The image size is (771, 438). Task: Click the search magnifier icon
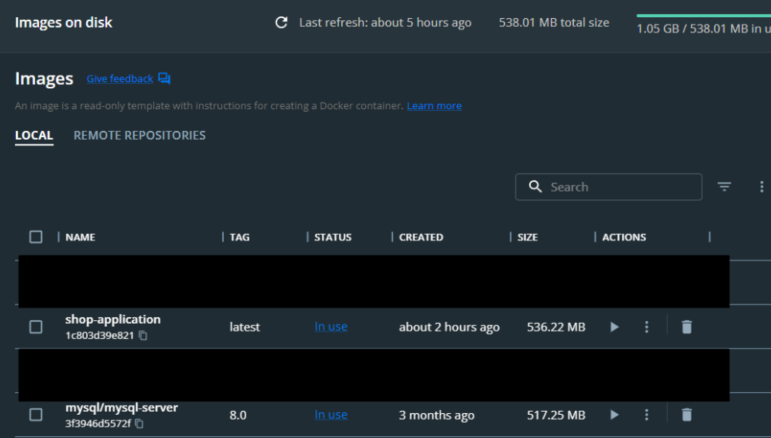pyautogui.click(x=535, y=187)
